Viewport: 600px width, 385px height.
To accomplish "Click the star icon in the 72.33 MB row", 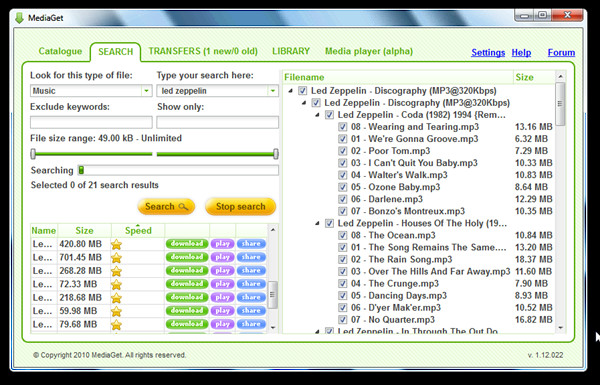I will [x=116, y=284].
